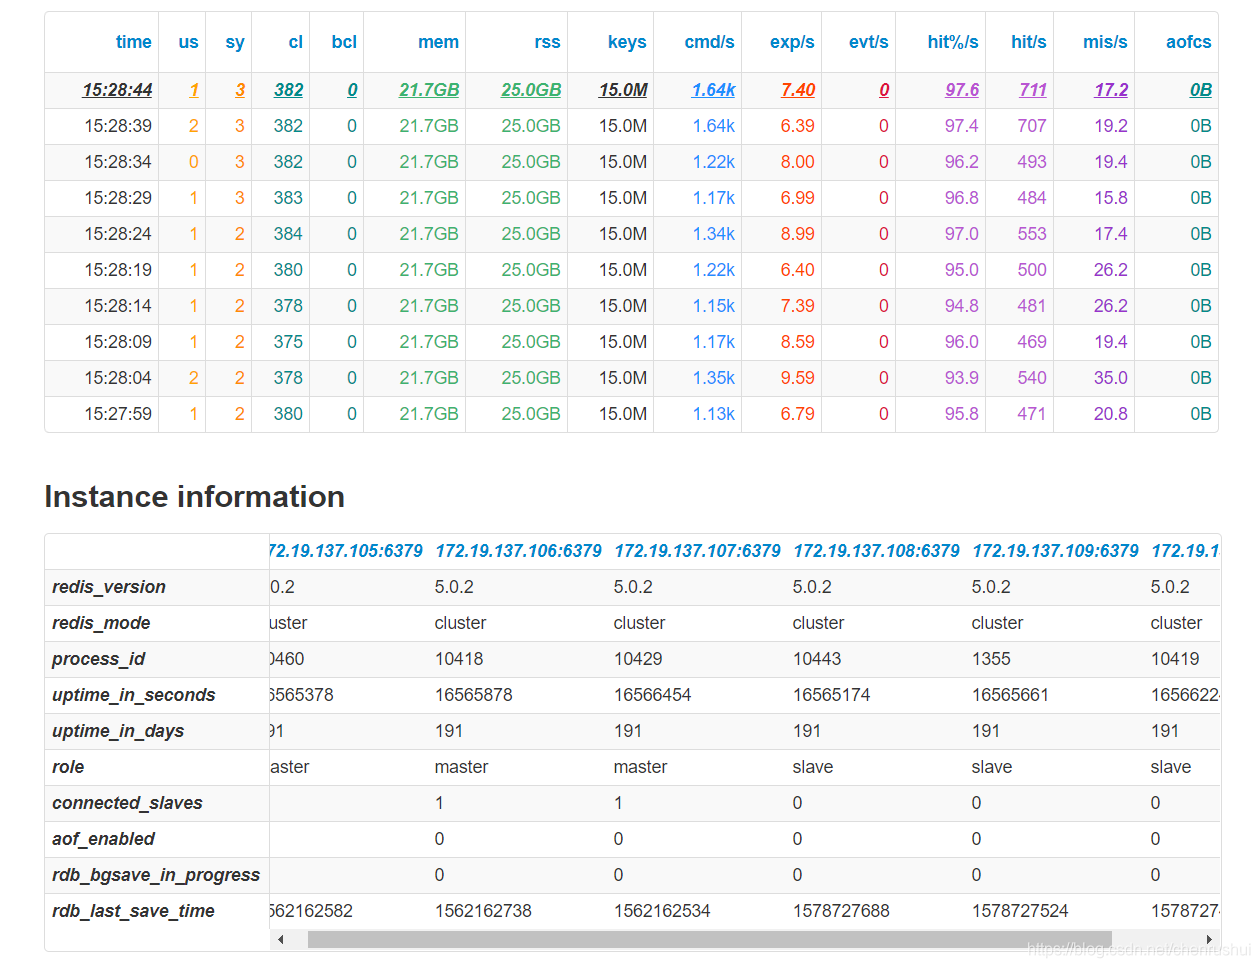This screenshot has height=968, width=1260.
Task: Select the 15:28:44 time cell
Action: (x=117, y=90)
